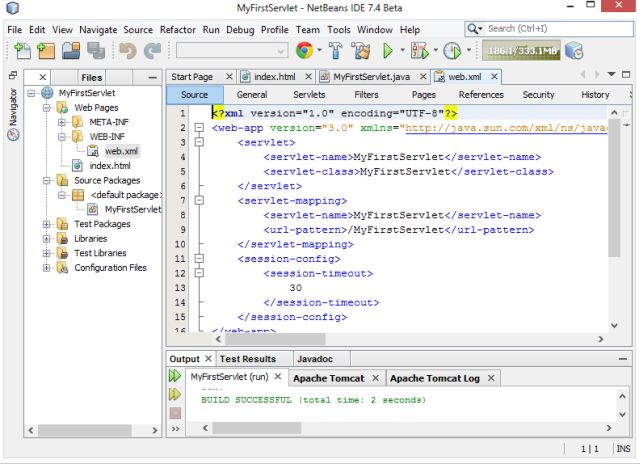Switch to the MyFirstServlet.java editor tab
640x464 pixels.
click(371, 77)
